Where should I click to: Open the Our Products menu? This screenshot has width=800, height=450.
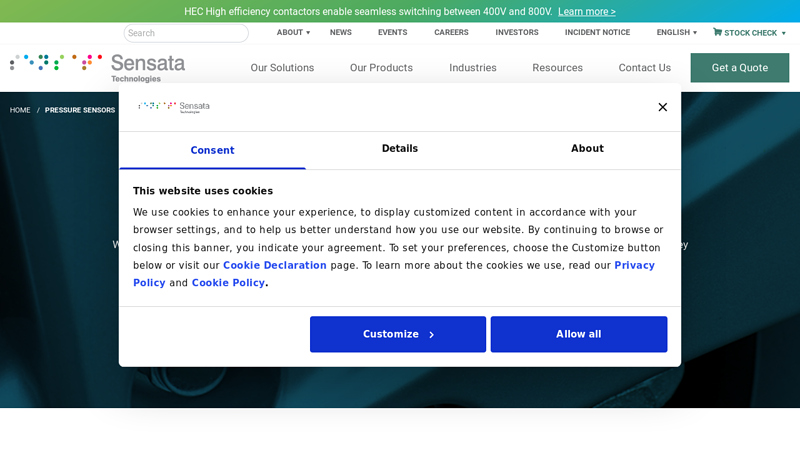pos(381,68)
